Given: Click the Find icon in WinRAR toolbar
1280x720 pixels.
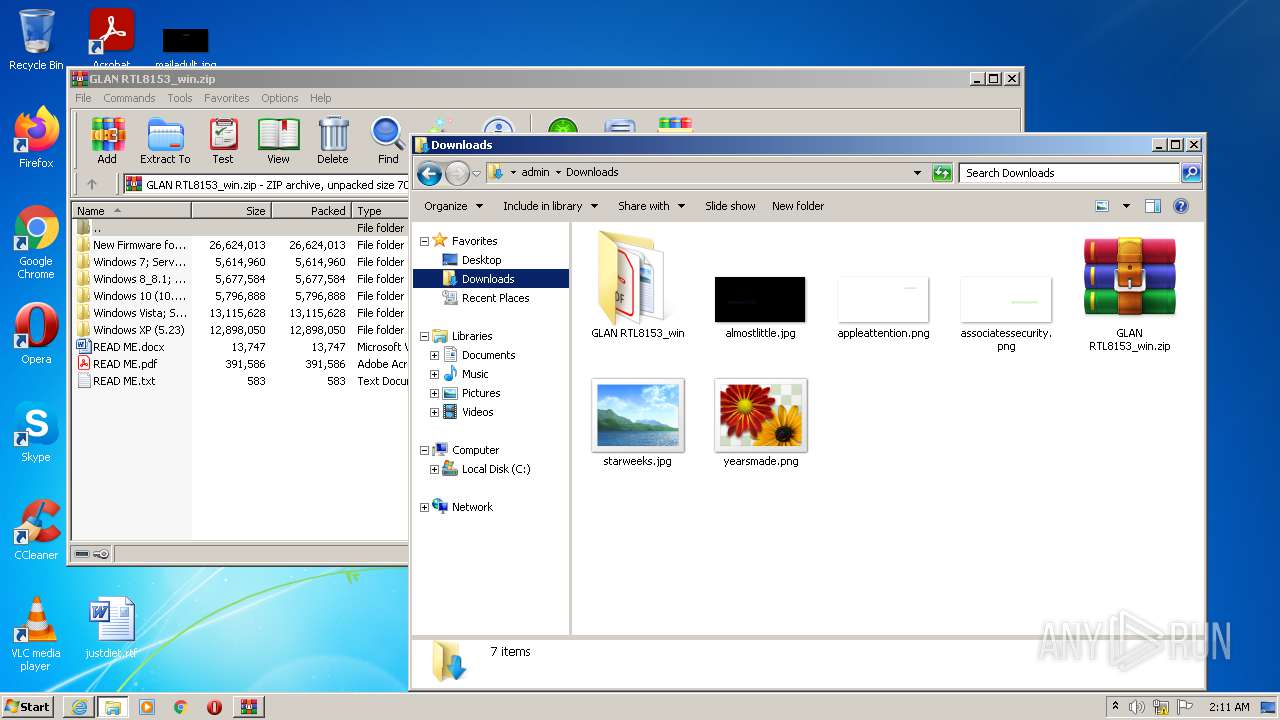Looking at the screenshot, I should [x=388, y=141].
